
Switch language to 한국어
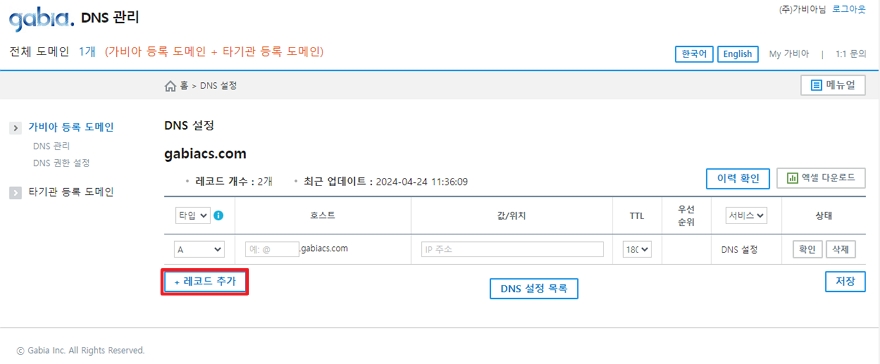[x=694, y=54]
